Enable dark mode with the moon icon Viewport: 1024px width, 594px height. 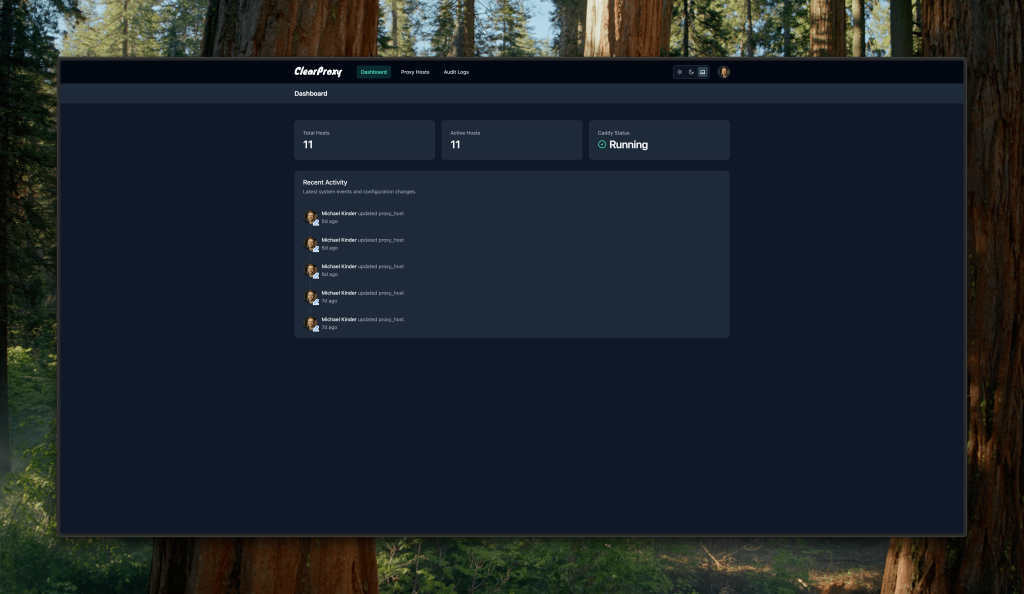(x=691, y=71)
